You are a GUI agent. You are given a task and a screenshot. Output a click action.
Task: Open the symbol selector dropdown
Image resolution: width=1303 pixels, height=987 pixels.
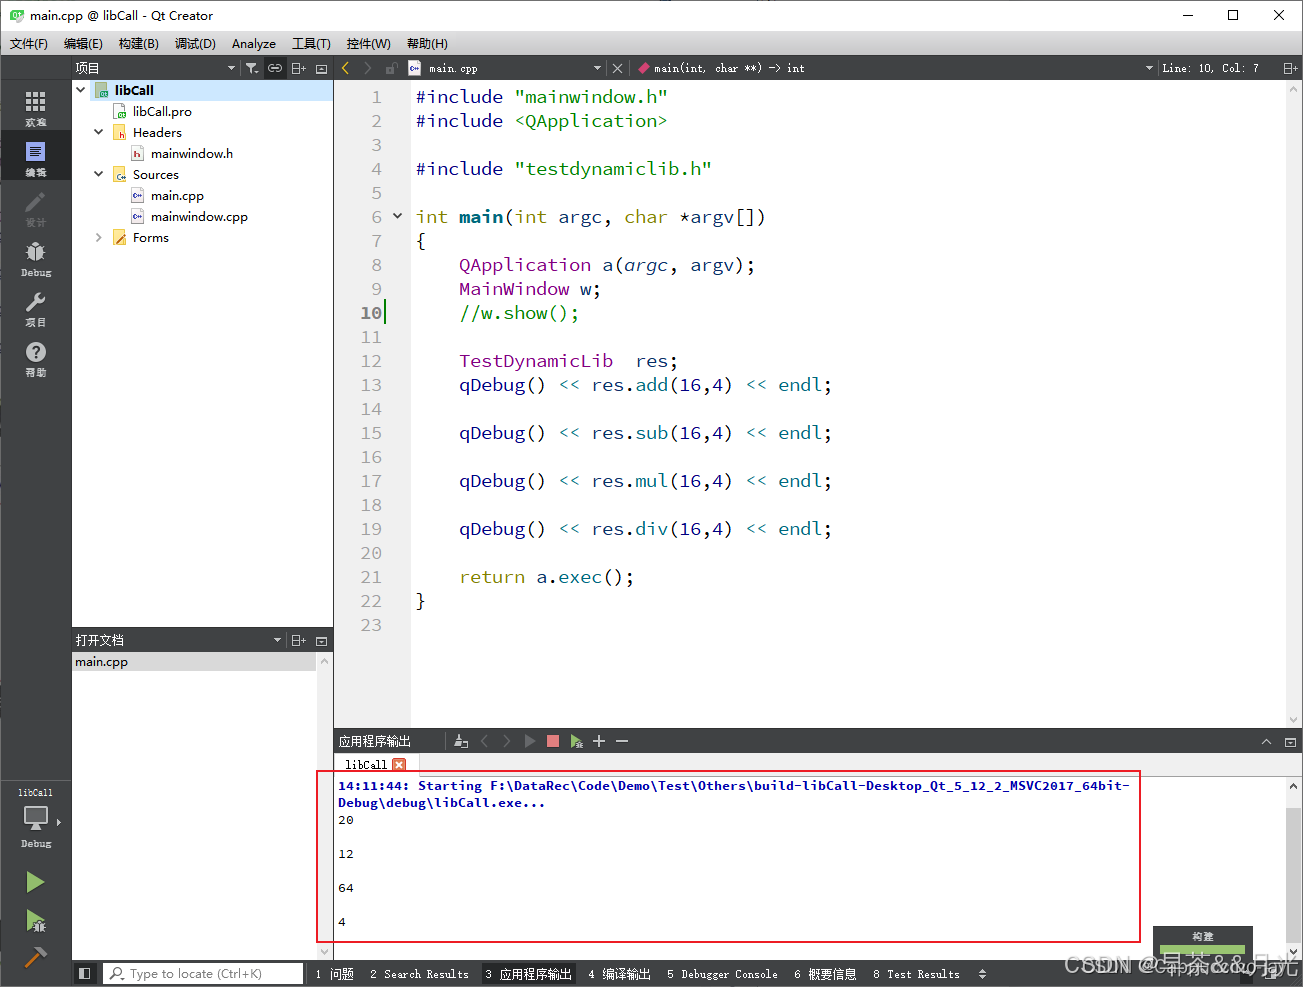click(x=1149, y=68)
